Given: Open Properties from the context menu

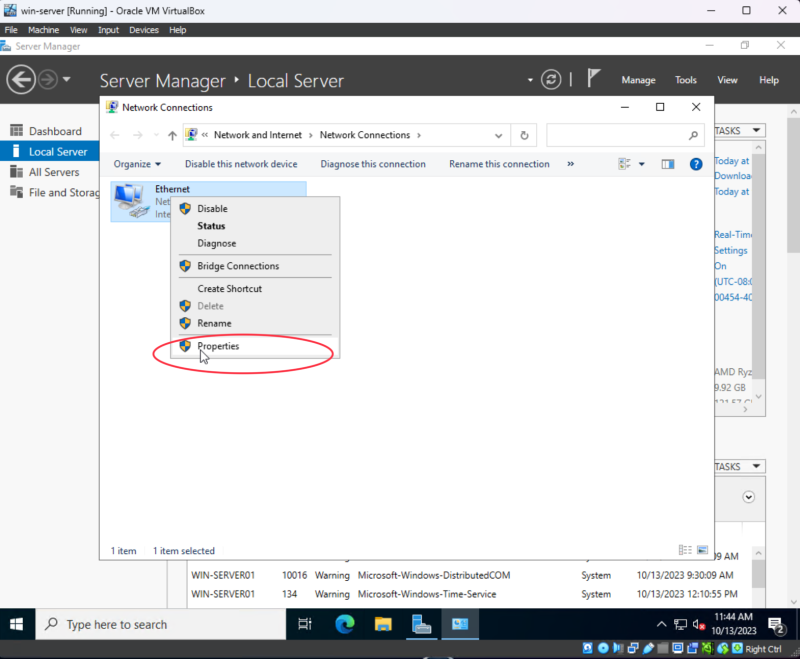Looking at the screenshot, I should point(218,346).
